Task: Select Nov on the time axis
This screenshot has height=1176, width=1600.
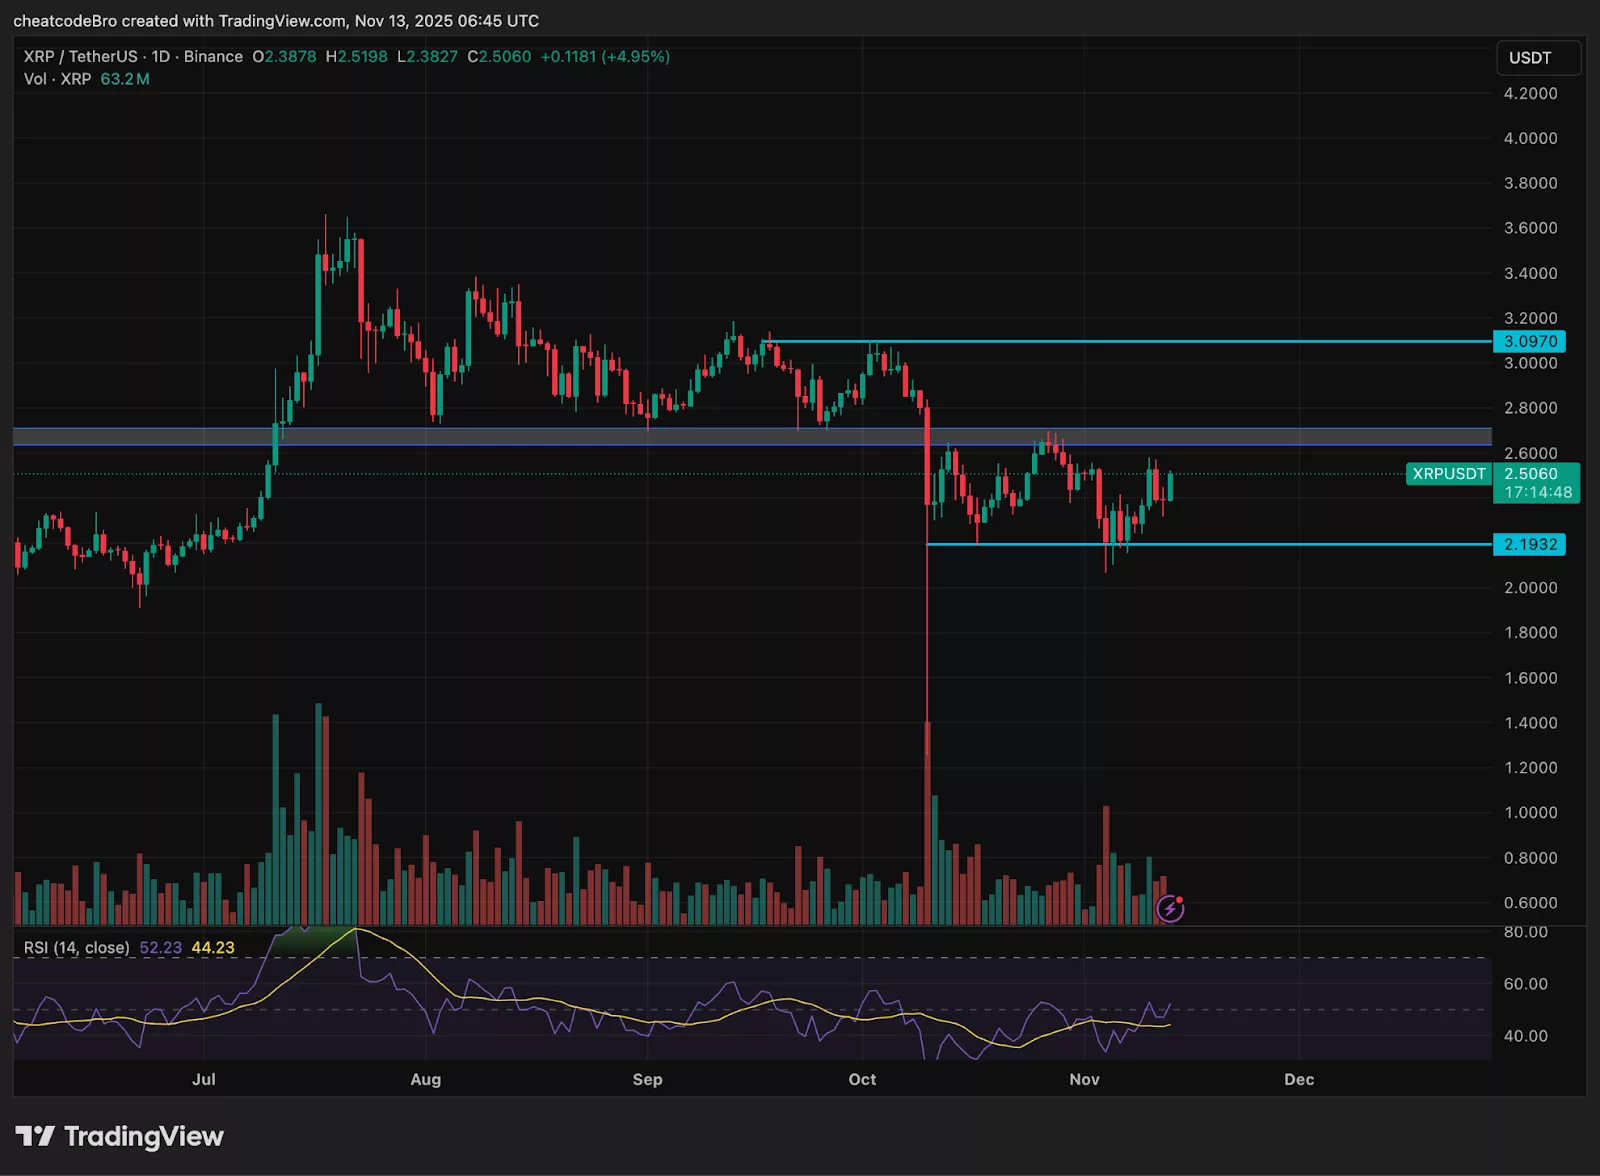Action: [1085, 1080]
